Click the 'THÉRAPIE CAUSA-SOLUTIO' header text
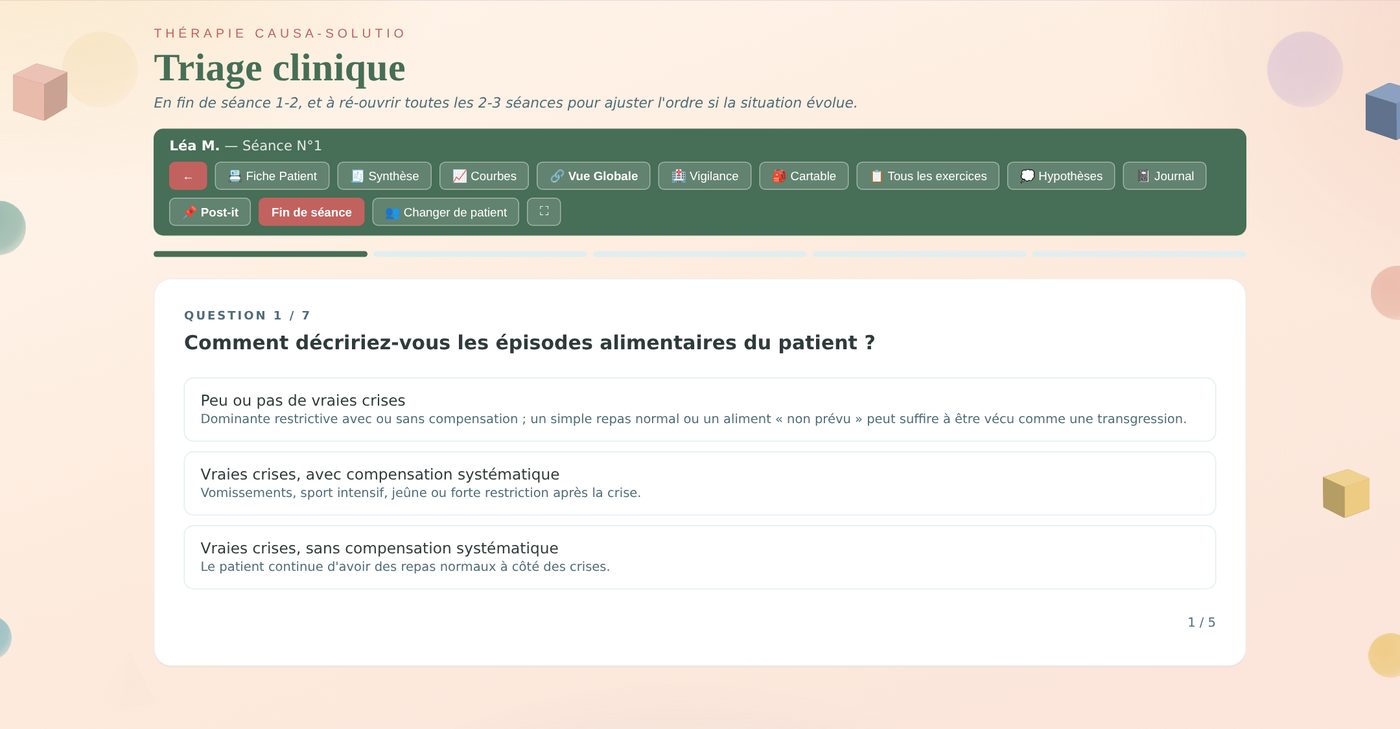The image size is (1400, 729). click(280, 33)
